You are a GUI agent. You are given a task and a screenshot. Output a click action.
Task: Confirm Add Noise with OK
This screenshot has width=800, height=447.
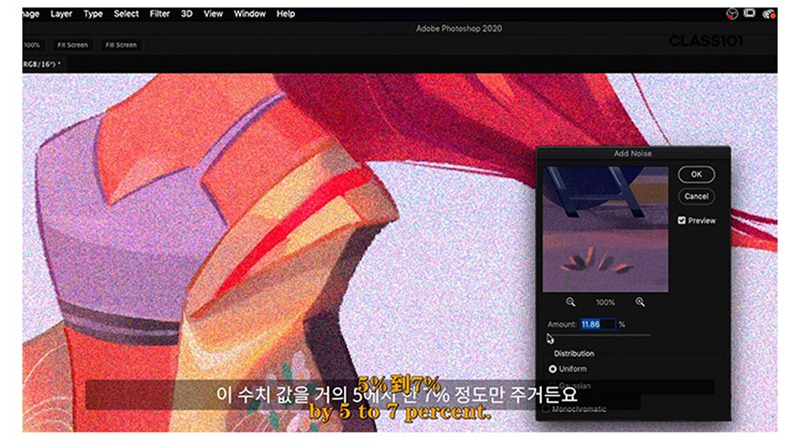(696, 175)
